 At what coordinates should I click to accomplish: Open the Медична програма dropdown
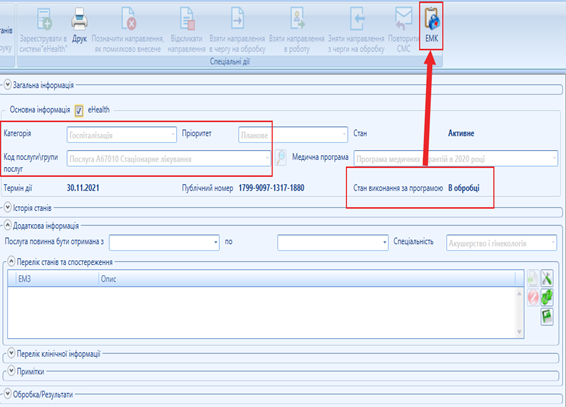(x=456, y=158)
